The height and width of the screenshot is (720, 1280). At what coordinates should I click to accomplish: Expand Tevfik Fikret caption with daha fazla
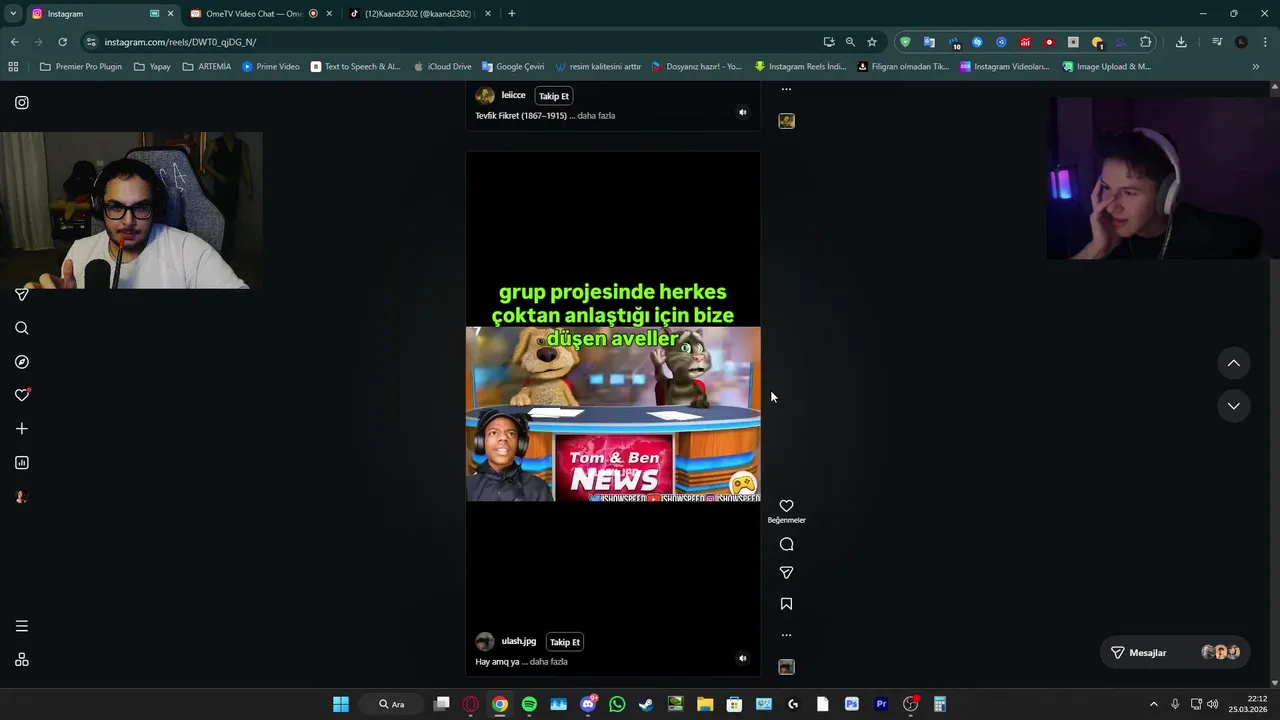click(596, 116)
